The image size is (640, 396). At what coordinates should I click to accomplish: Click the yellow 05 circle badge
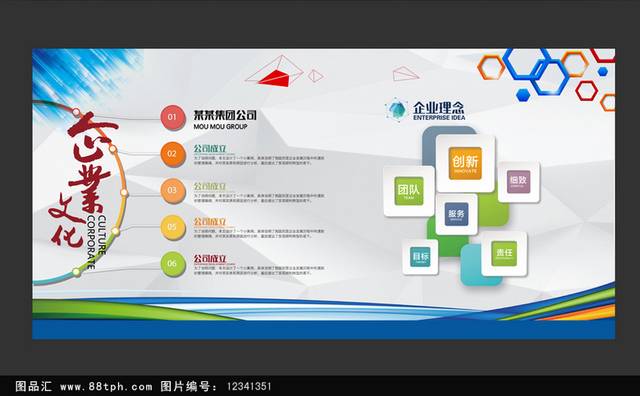coord(173,227)
